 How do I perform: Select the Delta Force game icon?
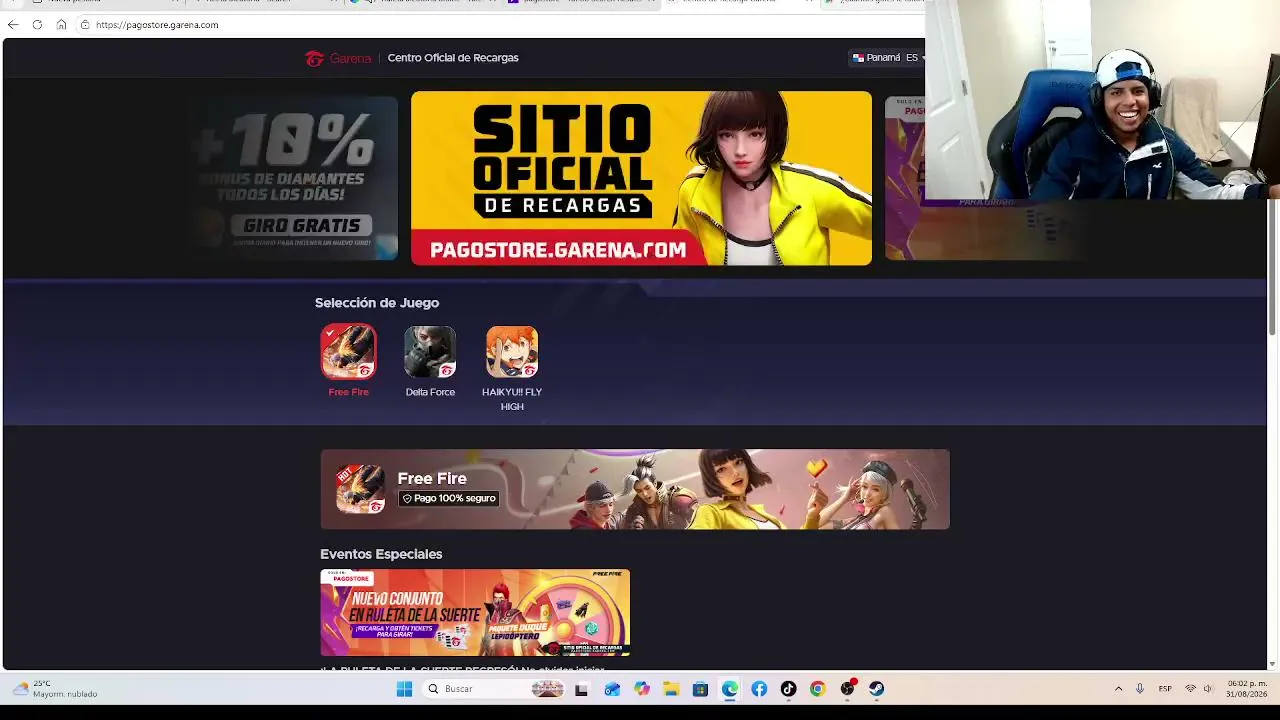click(x=430, y=351)
